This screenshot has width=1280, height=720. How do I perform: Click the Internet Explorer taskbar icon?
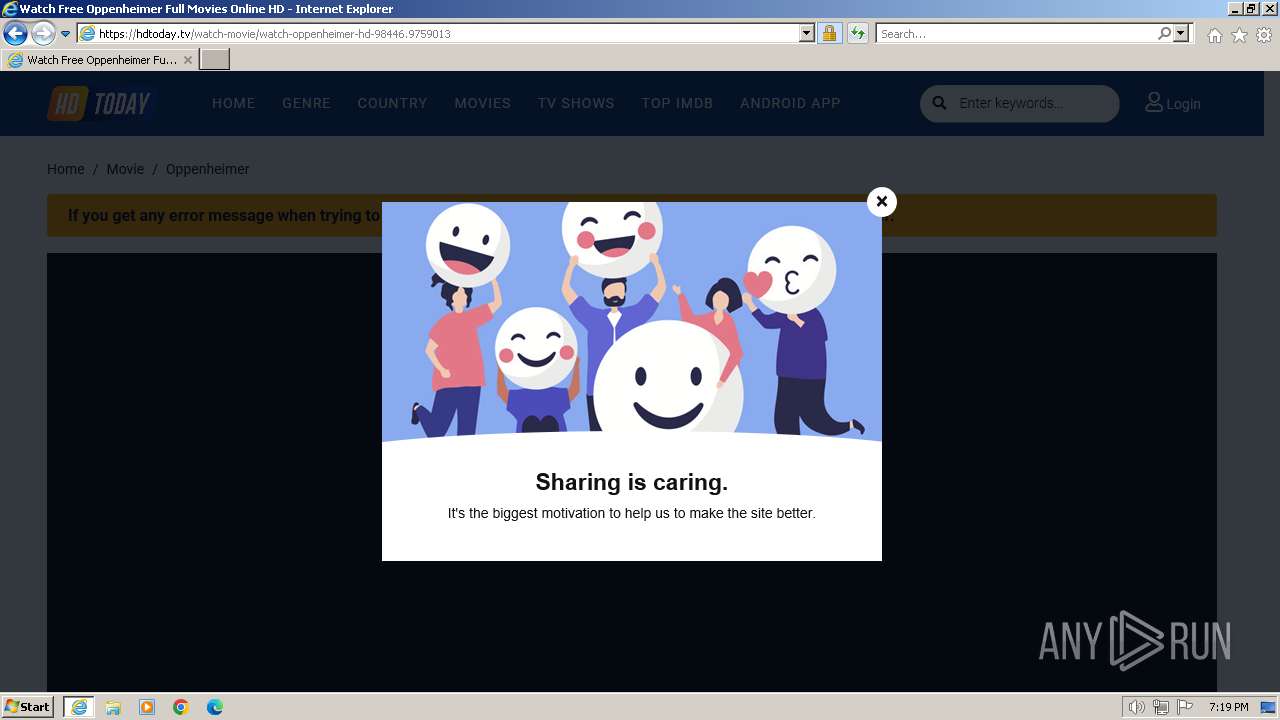79,707
